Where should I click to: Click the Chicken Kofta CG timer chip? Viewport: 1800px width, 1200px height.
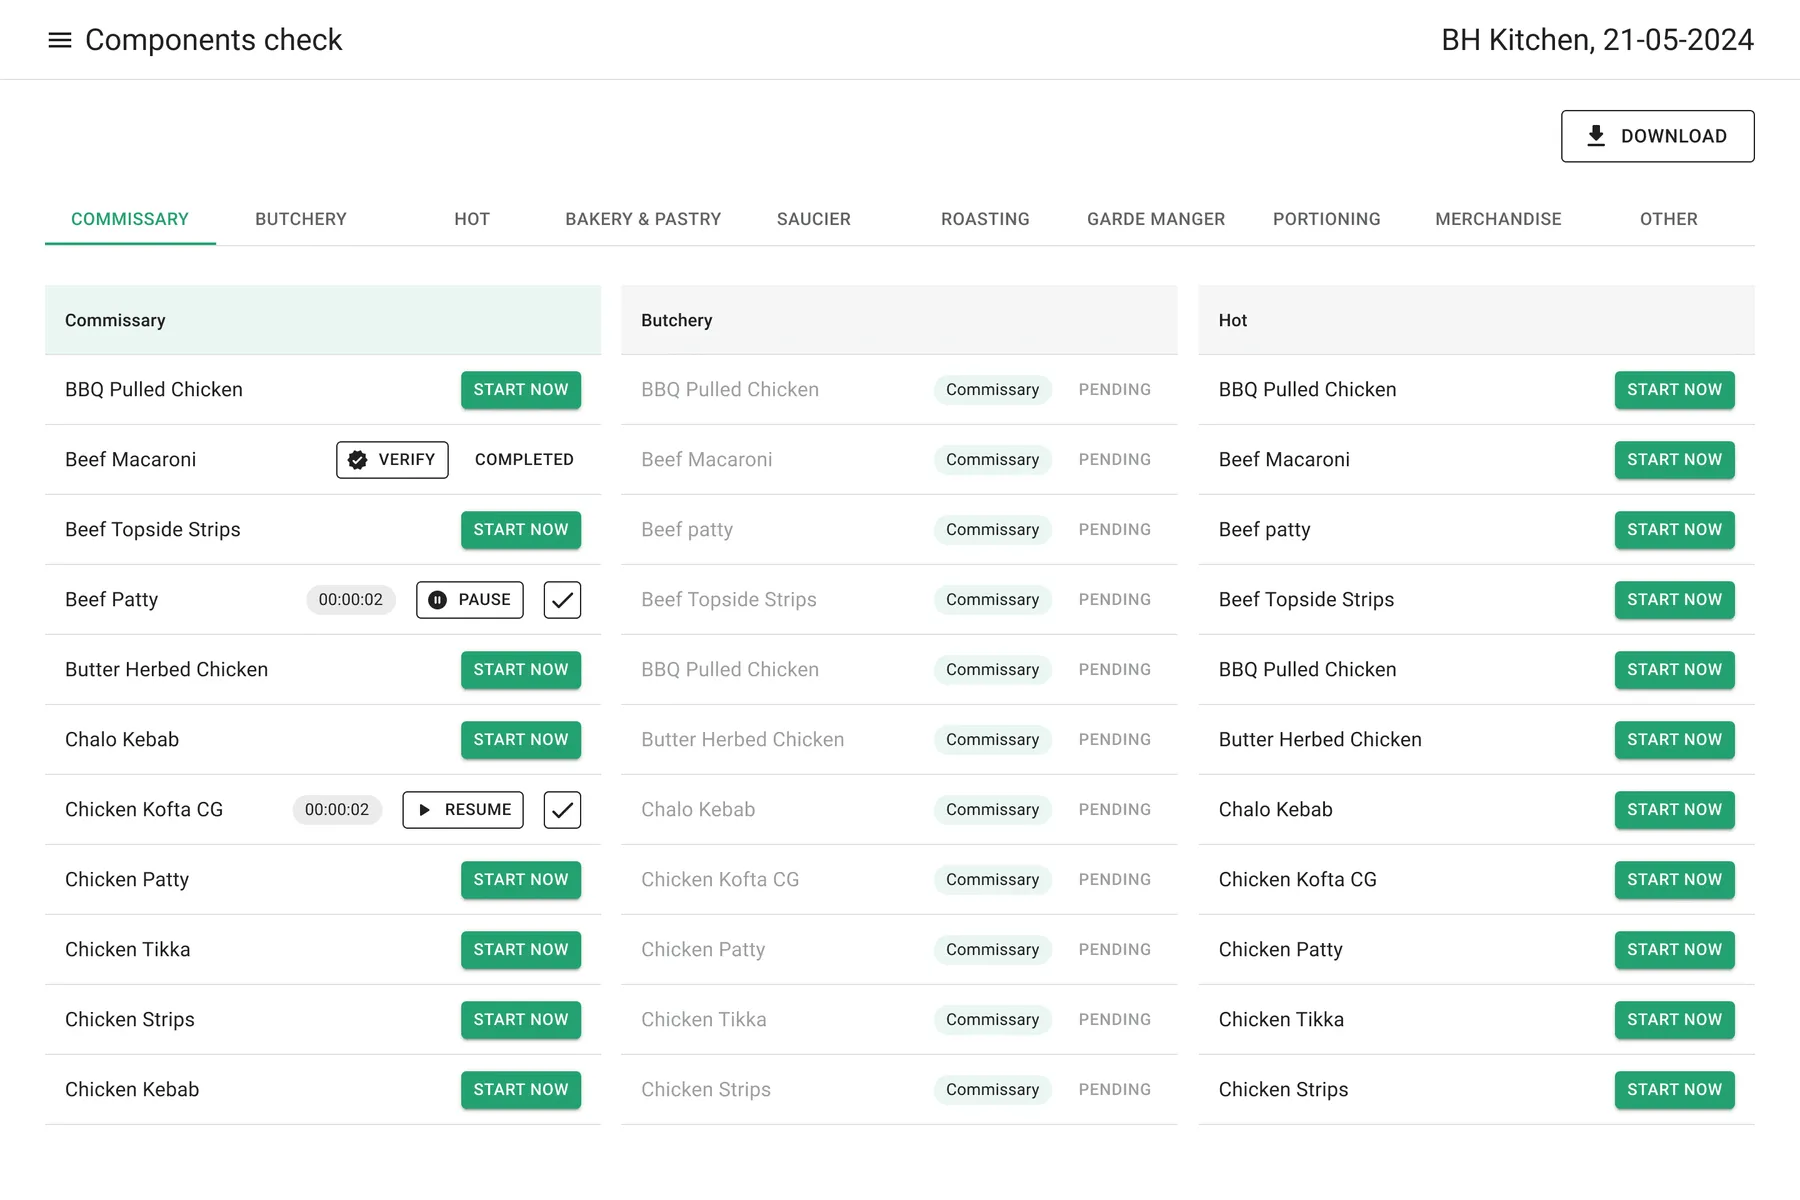click(x=337, y=810)
